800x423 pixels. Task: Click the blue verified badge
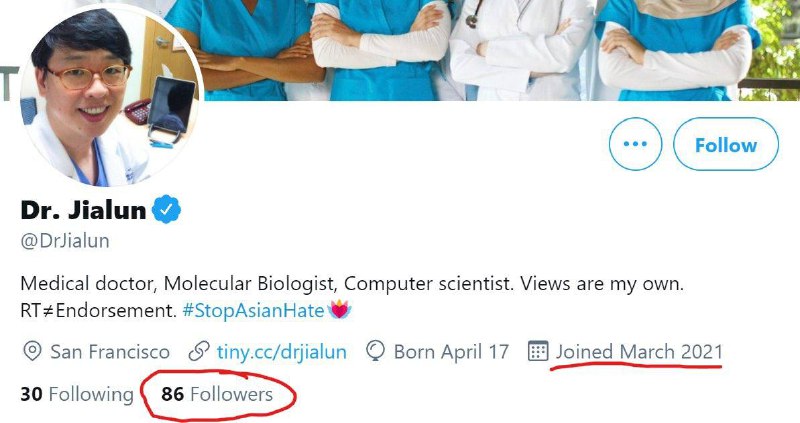(165, 211)
